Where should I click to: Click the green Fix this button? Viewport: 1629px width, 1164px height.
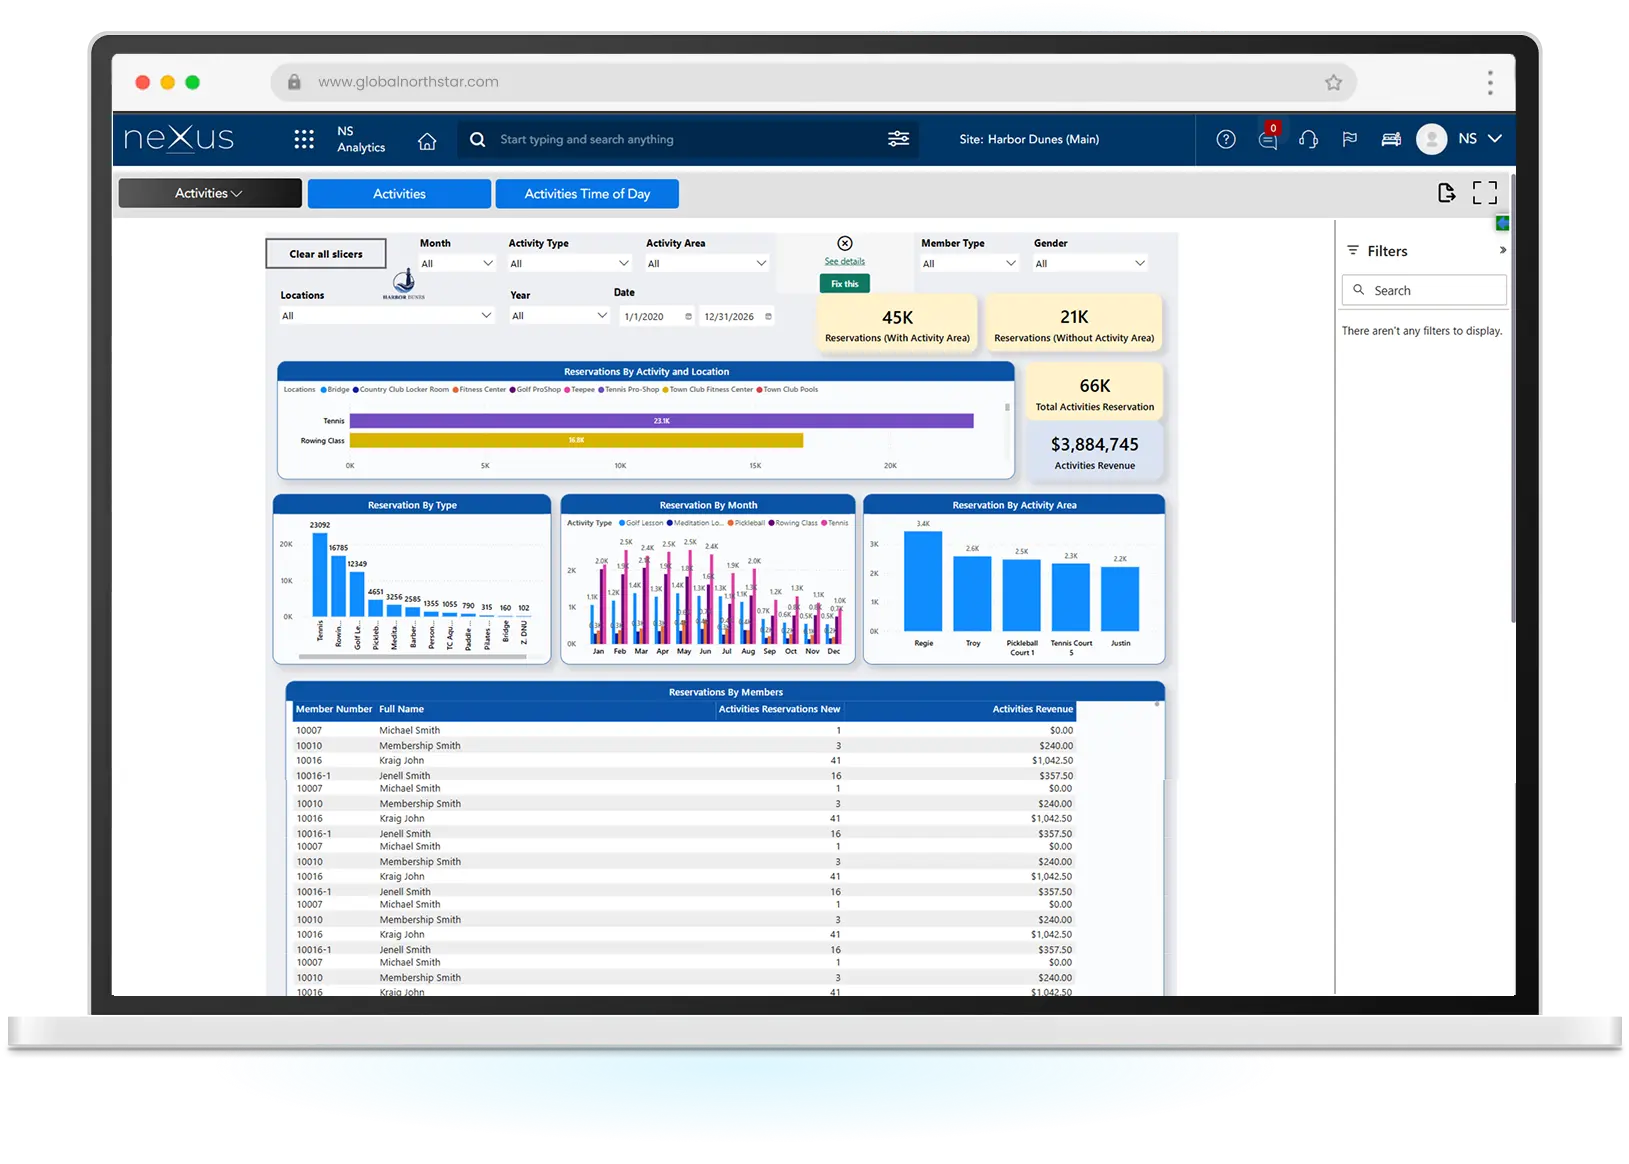tap(845, 284)
